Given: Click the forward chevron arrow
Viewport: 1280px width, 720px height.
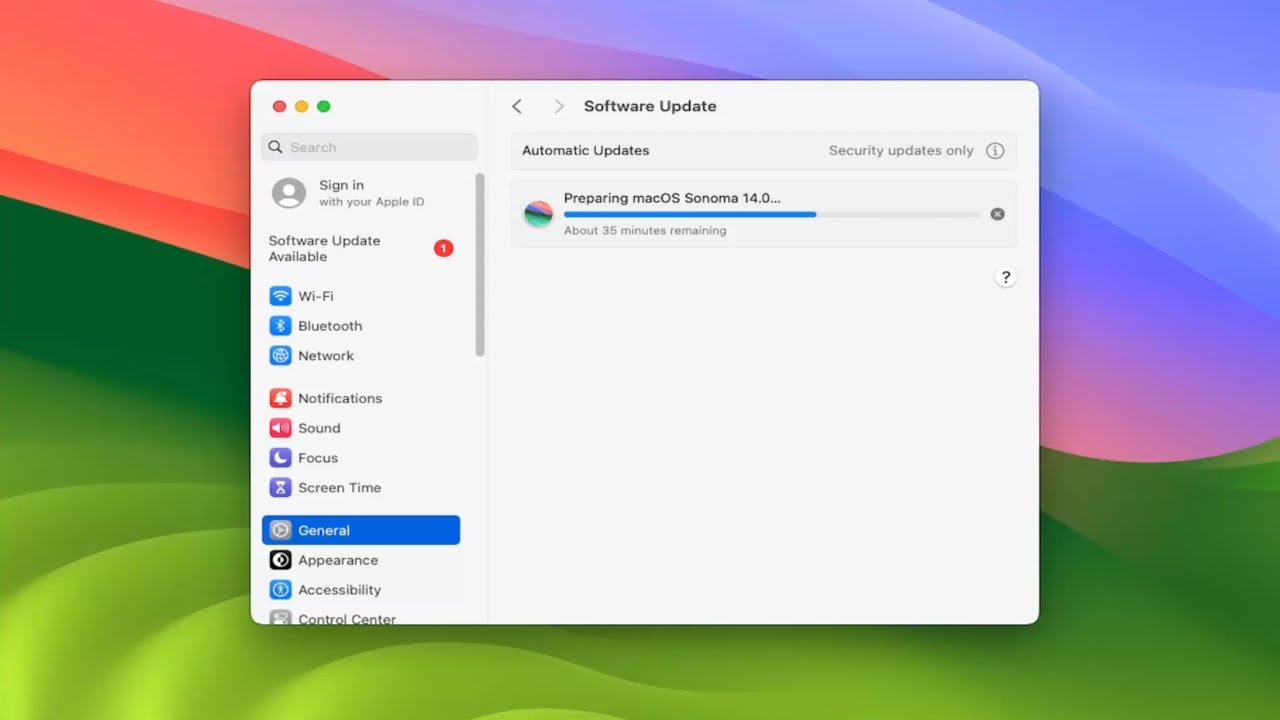Looking at the screenshot, I should click(559, 106).
